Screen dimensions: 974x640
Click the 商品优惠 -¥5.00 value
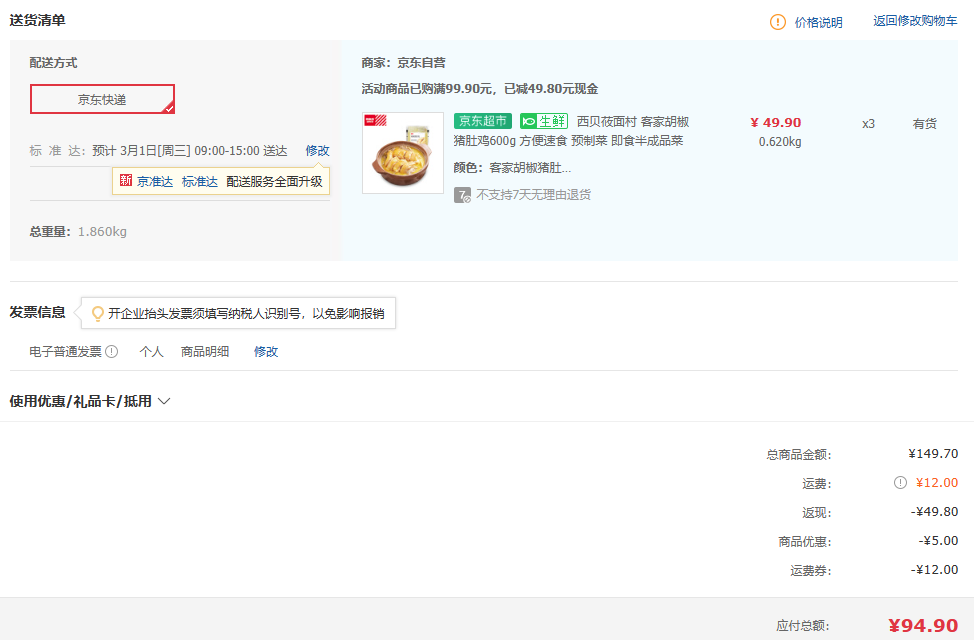[938, 541]
